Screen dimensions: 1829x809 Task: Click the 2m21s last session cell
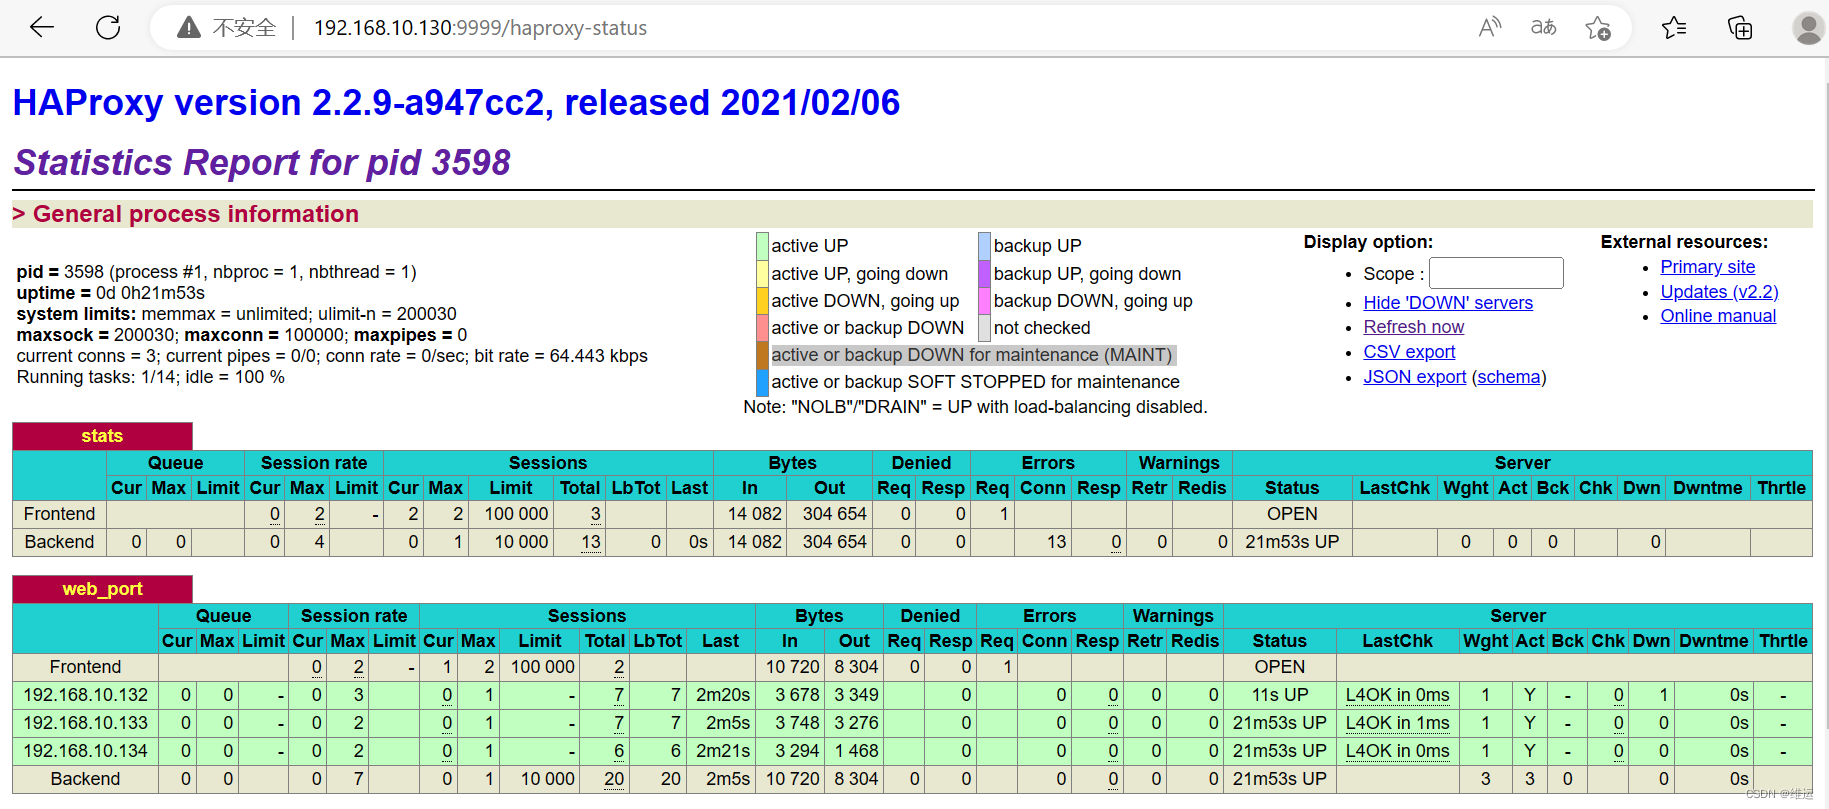pyautogui.click(x=723, y=751)
